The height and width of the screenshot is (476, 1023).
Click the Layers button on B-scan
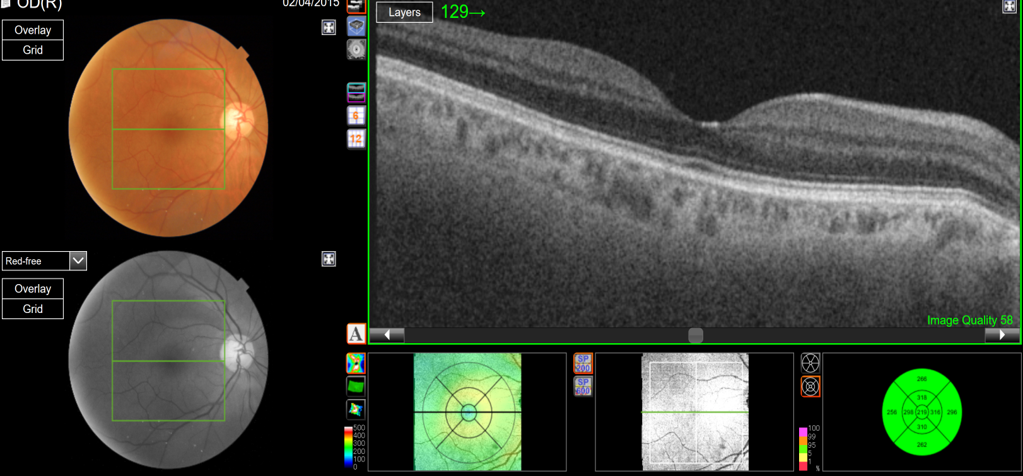pyautogui.click(x=404, y=13)
